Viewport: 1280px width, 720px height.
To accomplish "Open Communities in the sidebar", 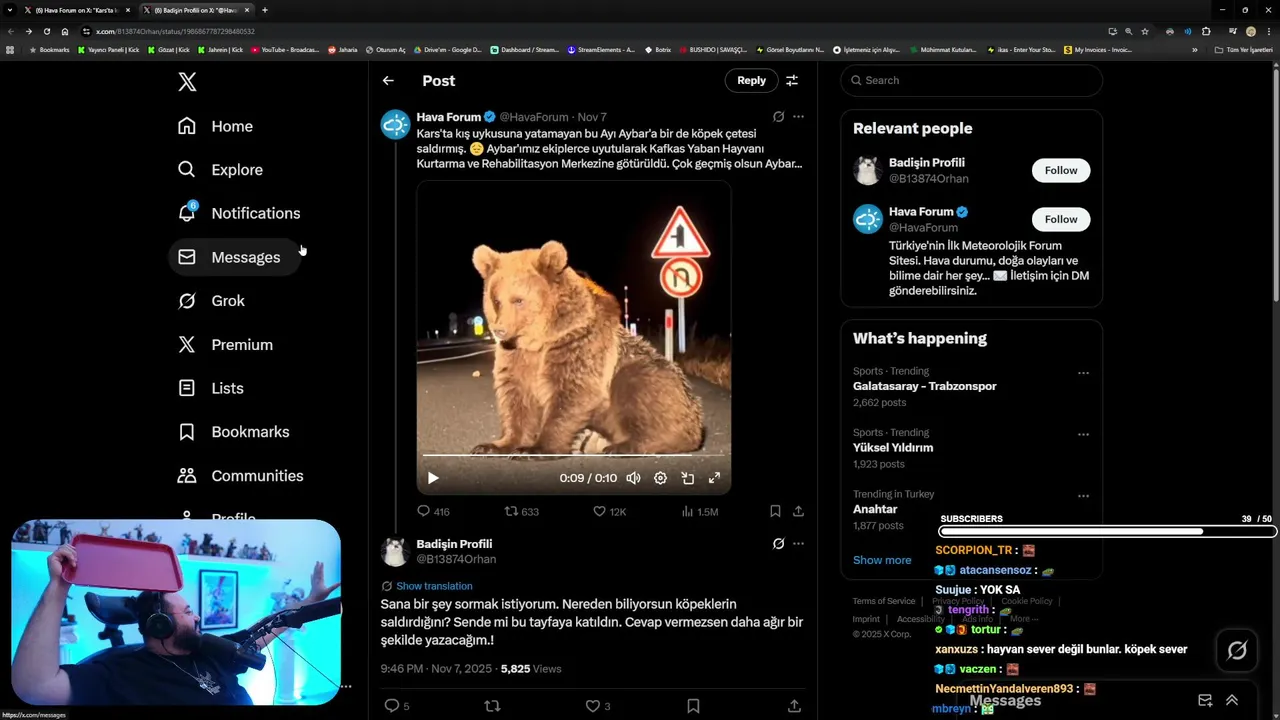I will click(x=240, y=476).
